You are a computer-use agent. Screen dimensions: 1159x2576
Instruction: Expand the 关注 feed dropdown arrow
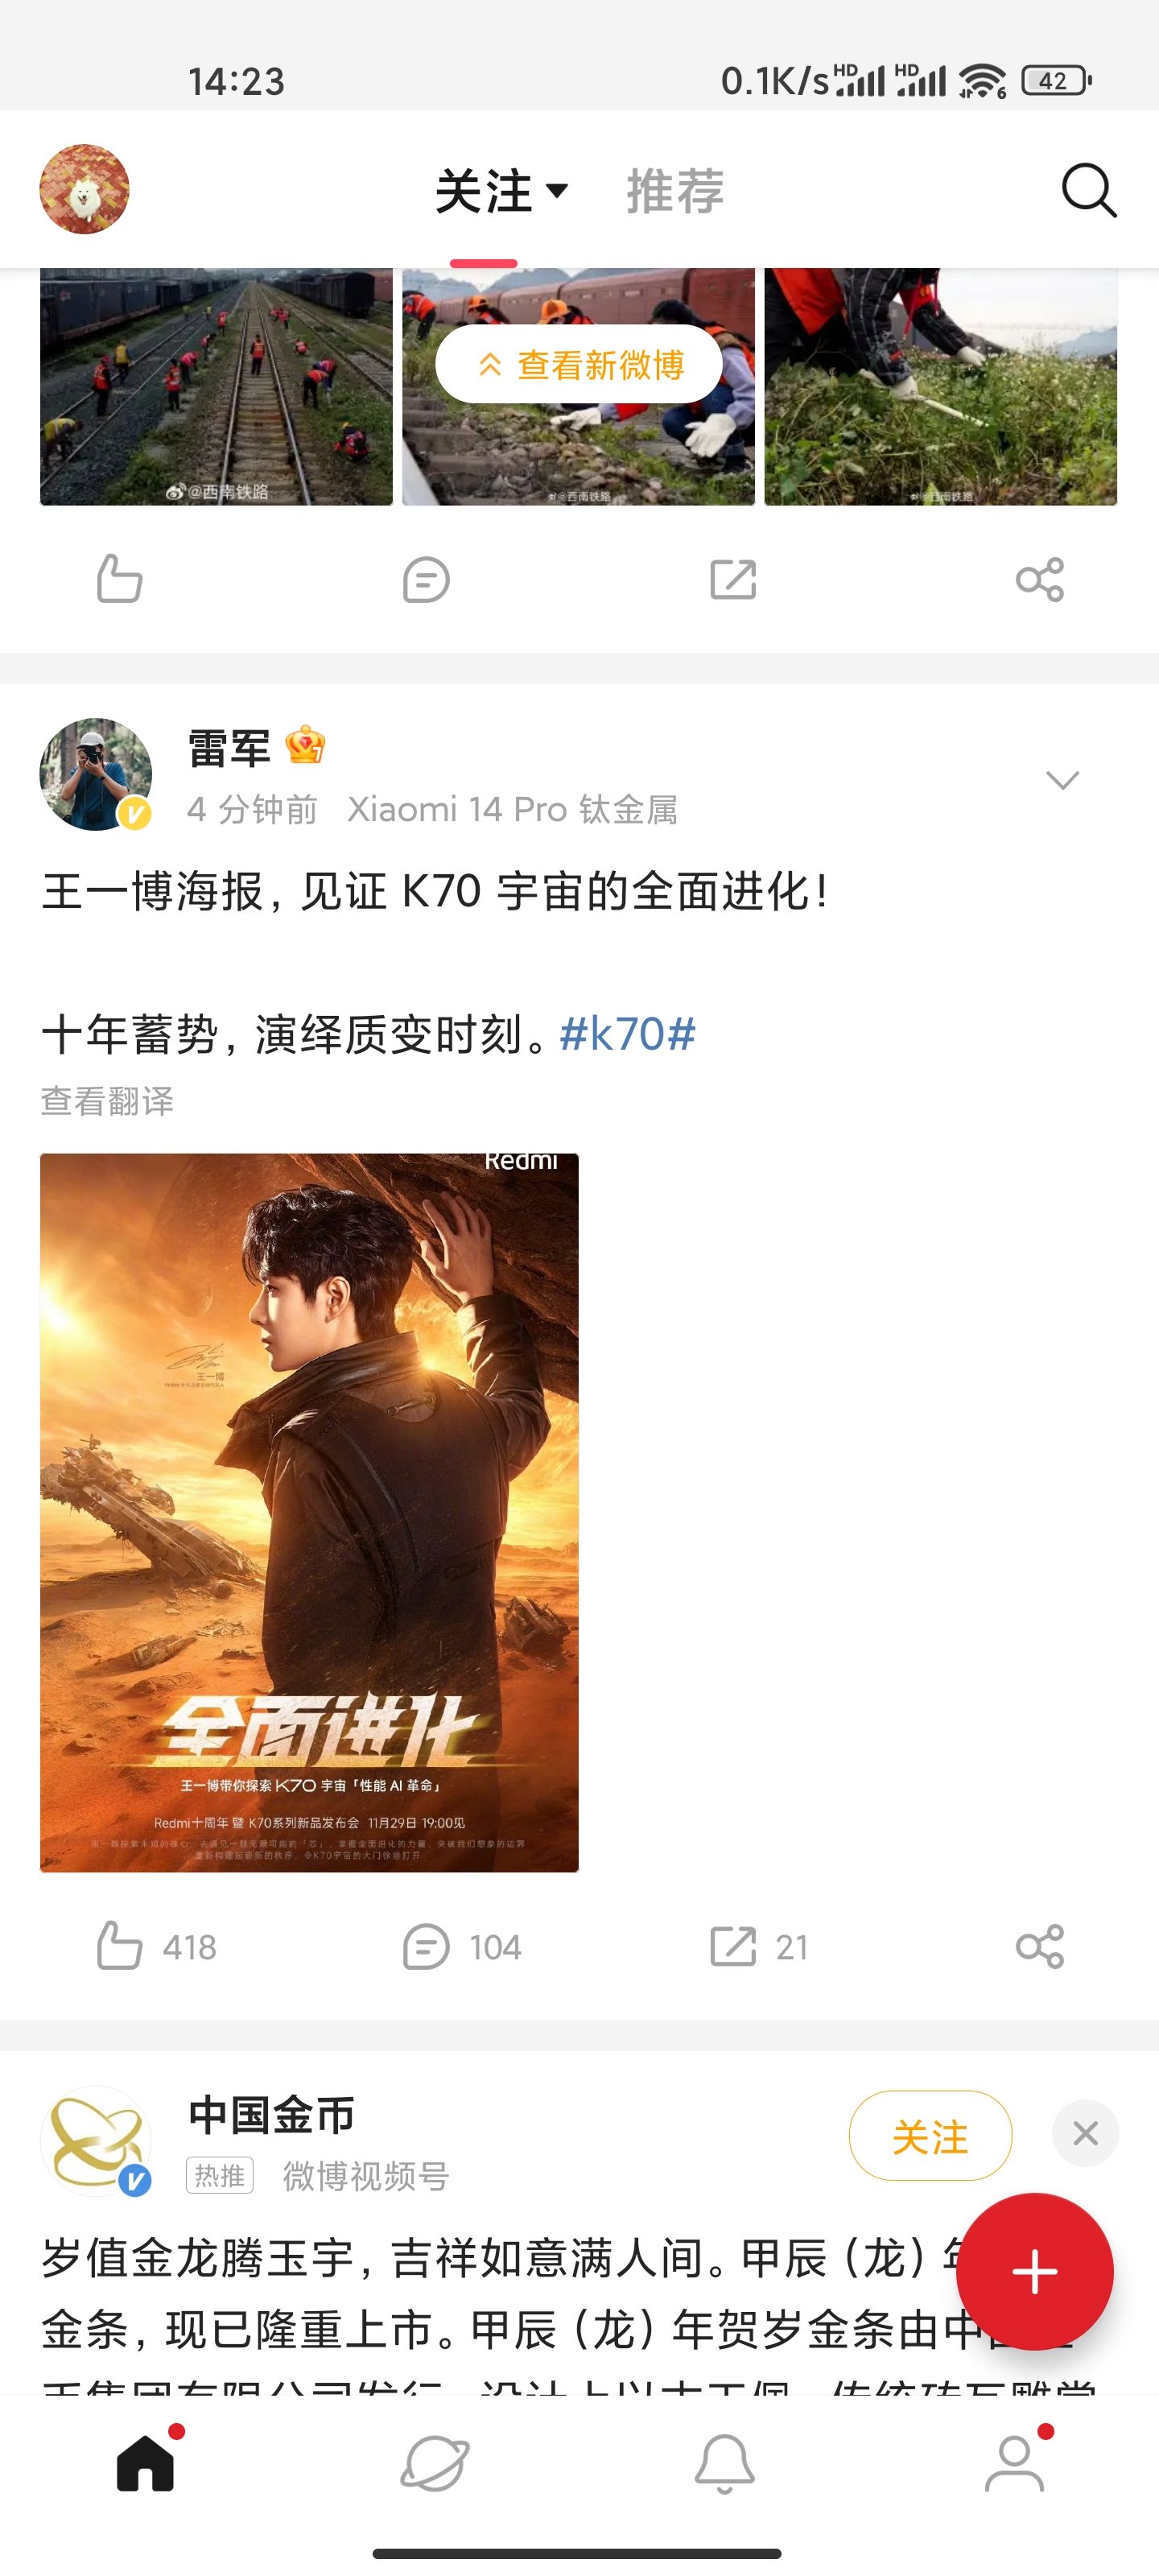(x=557, y=190)
